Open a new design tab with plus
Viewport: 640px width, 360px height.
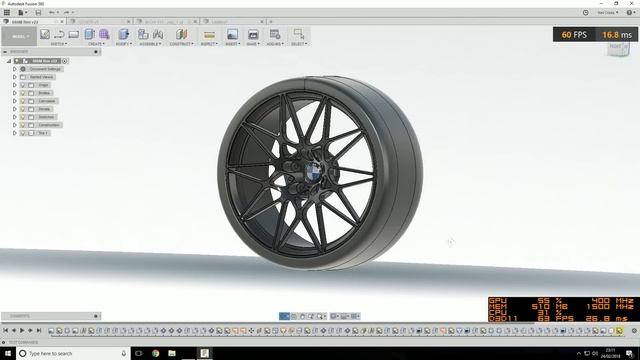(x=271, y=21)
